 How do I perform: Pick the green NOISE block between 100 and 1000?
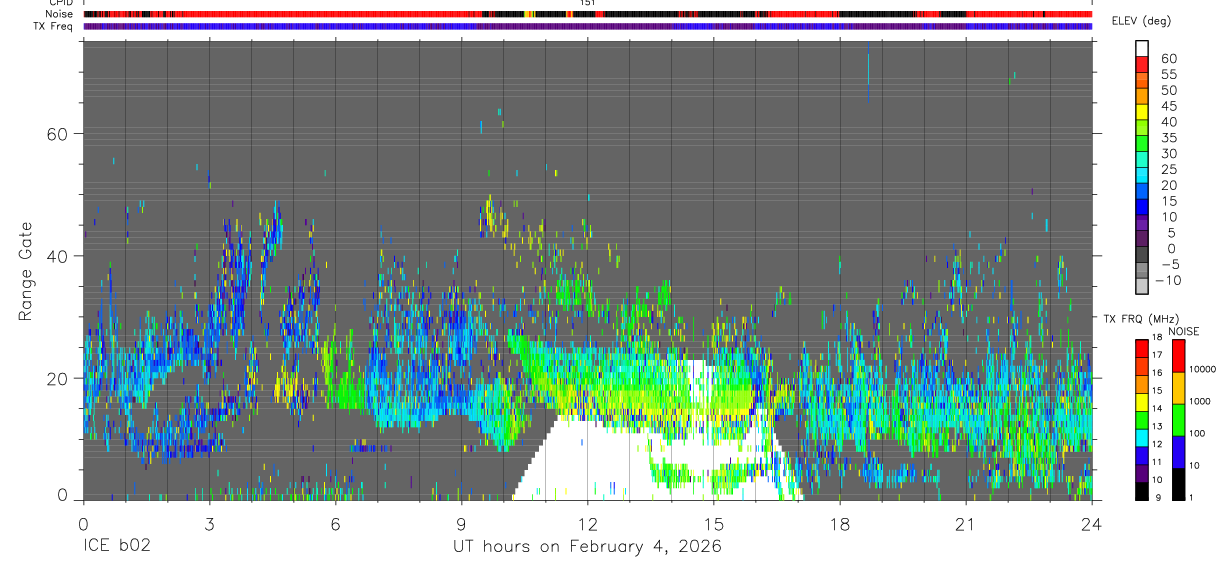pos(1177,418)
